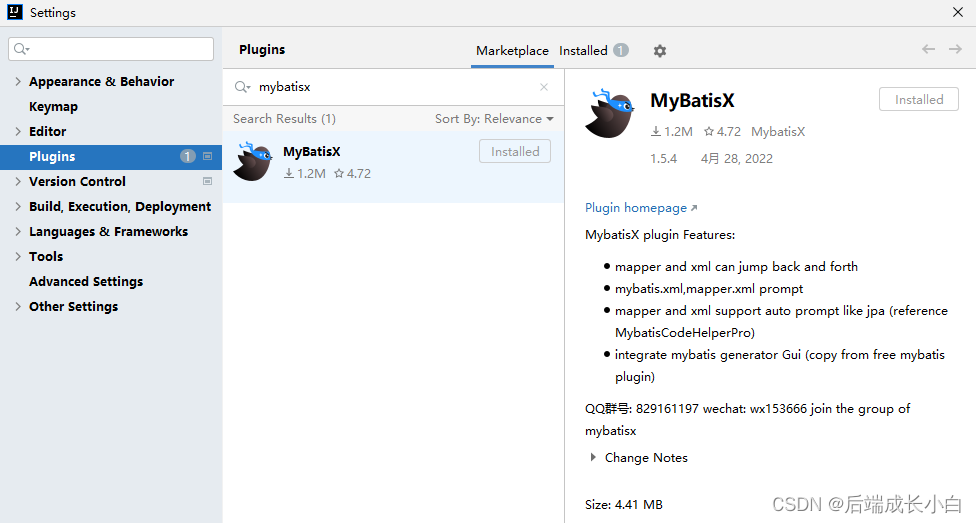Click the Search Results (1) label
This screenshot has height=523, width=976.
pyautogui.click(x=284, y=119)
